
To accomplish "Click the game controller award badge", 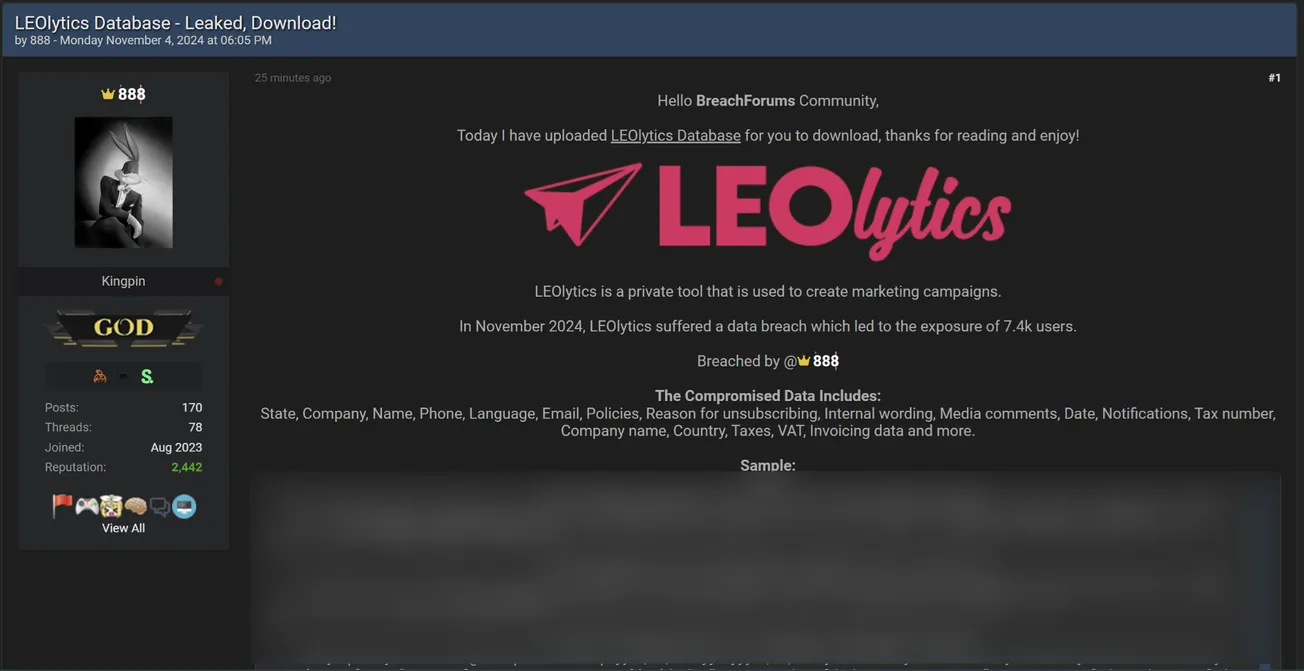I will [87, 507].
